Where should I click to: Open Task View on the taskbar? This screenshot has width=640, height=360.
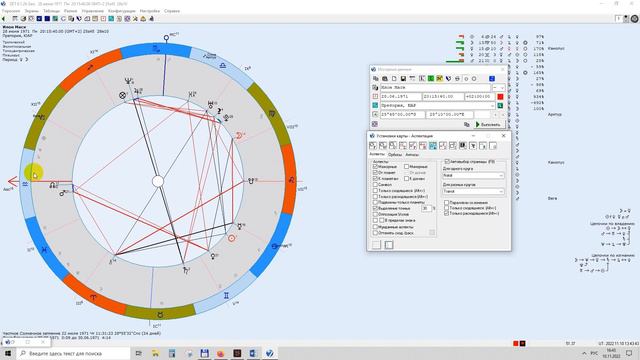139,353
